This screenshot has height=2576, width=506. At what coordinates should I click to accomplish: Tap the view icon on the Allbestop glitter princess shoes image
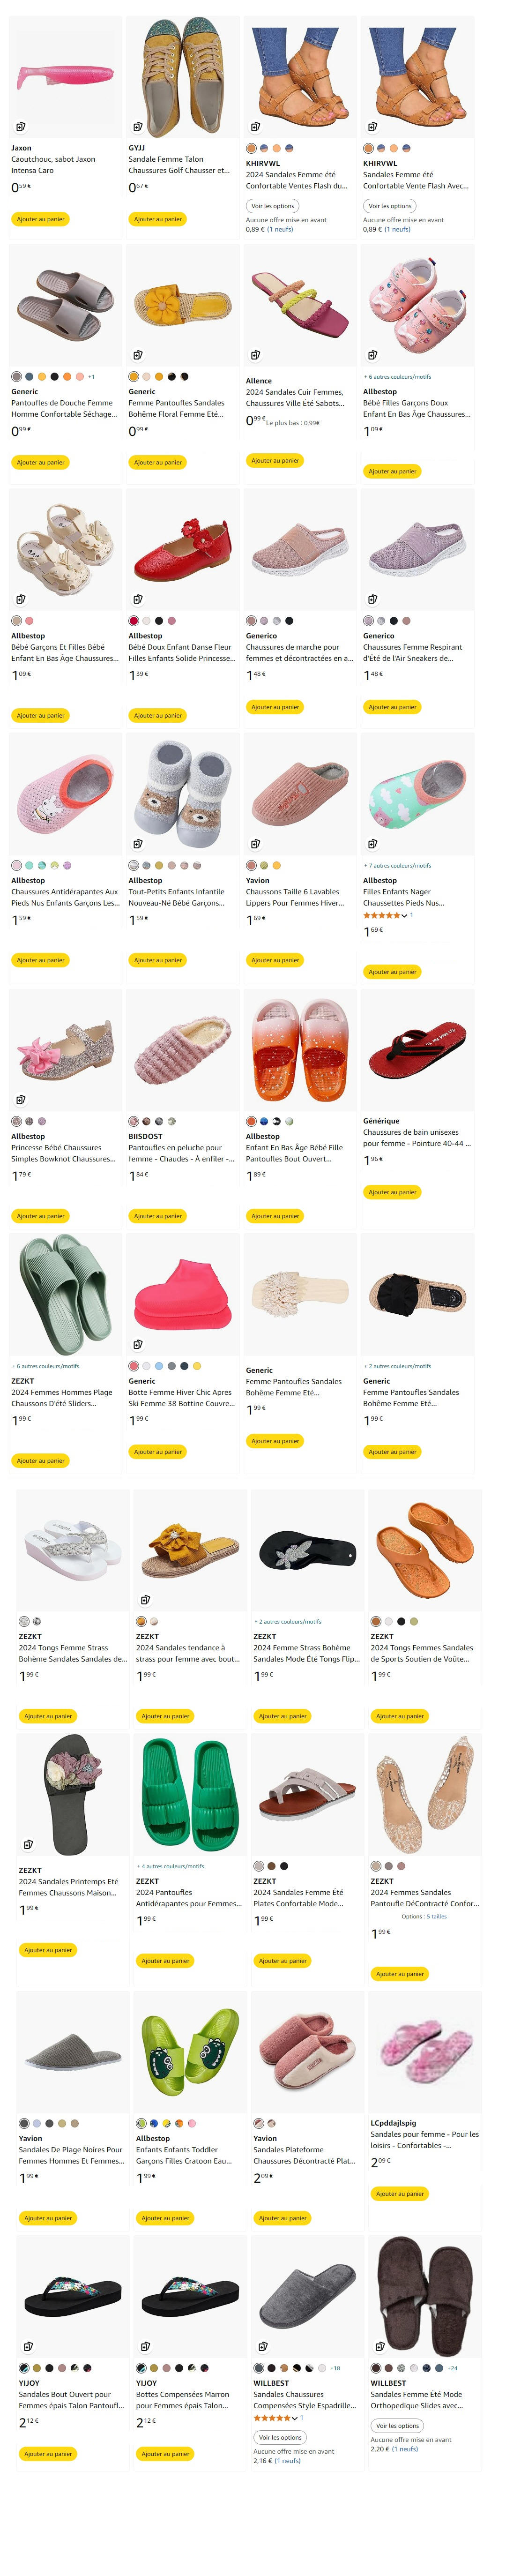click(x=20, y=1099)
